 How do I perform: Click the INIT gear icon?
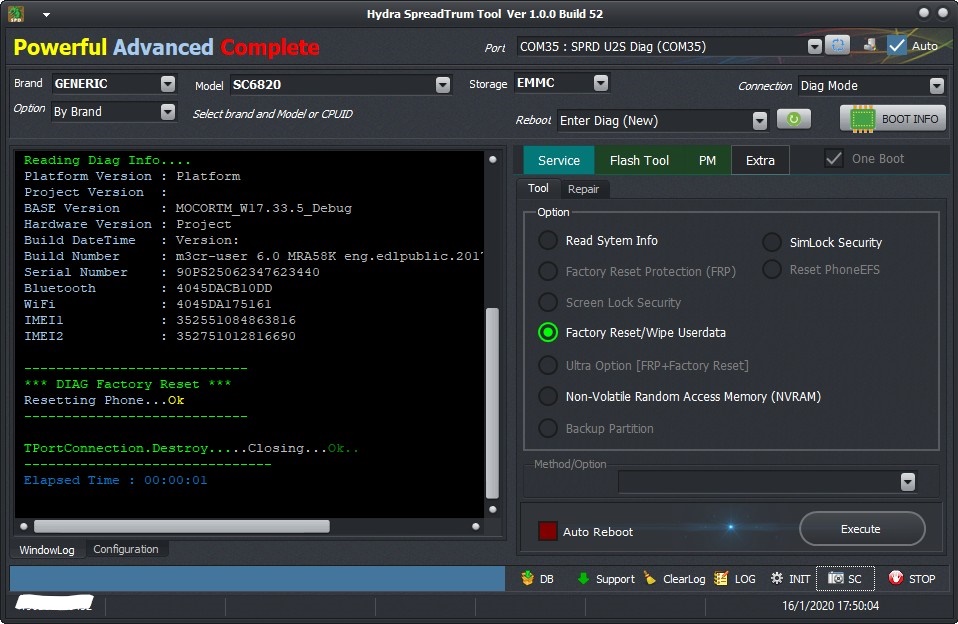776,578
